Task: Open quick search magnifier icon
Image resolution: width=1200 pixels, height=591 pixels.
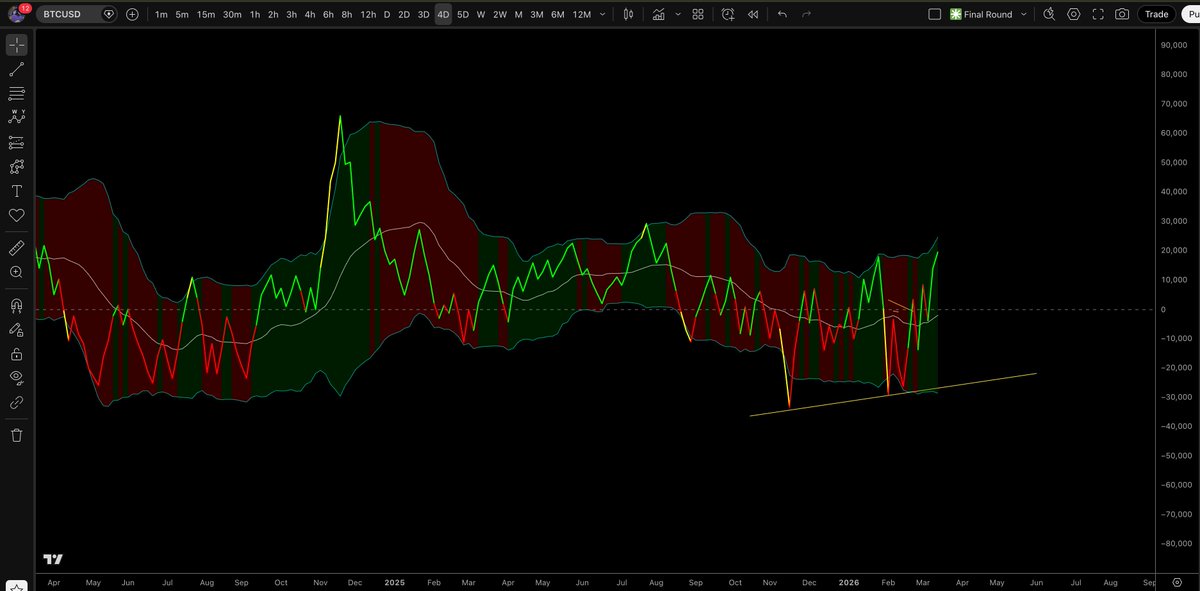Action: [1049, 14]
